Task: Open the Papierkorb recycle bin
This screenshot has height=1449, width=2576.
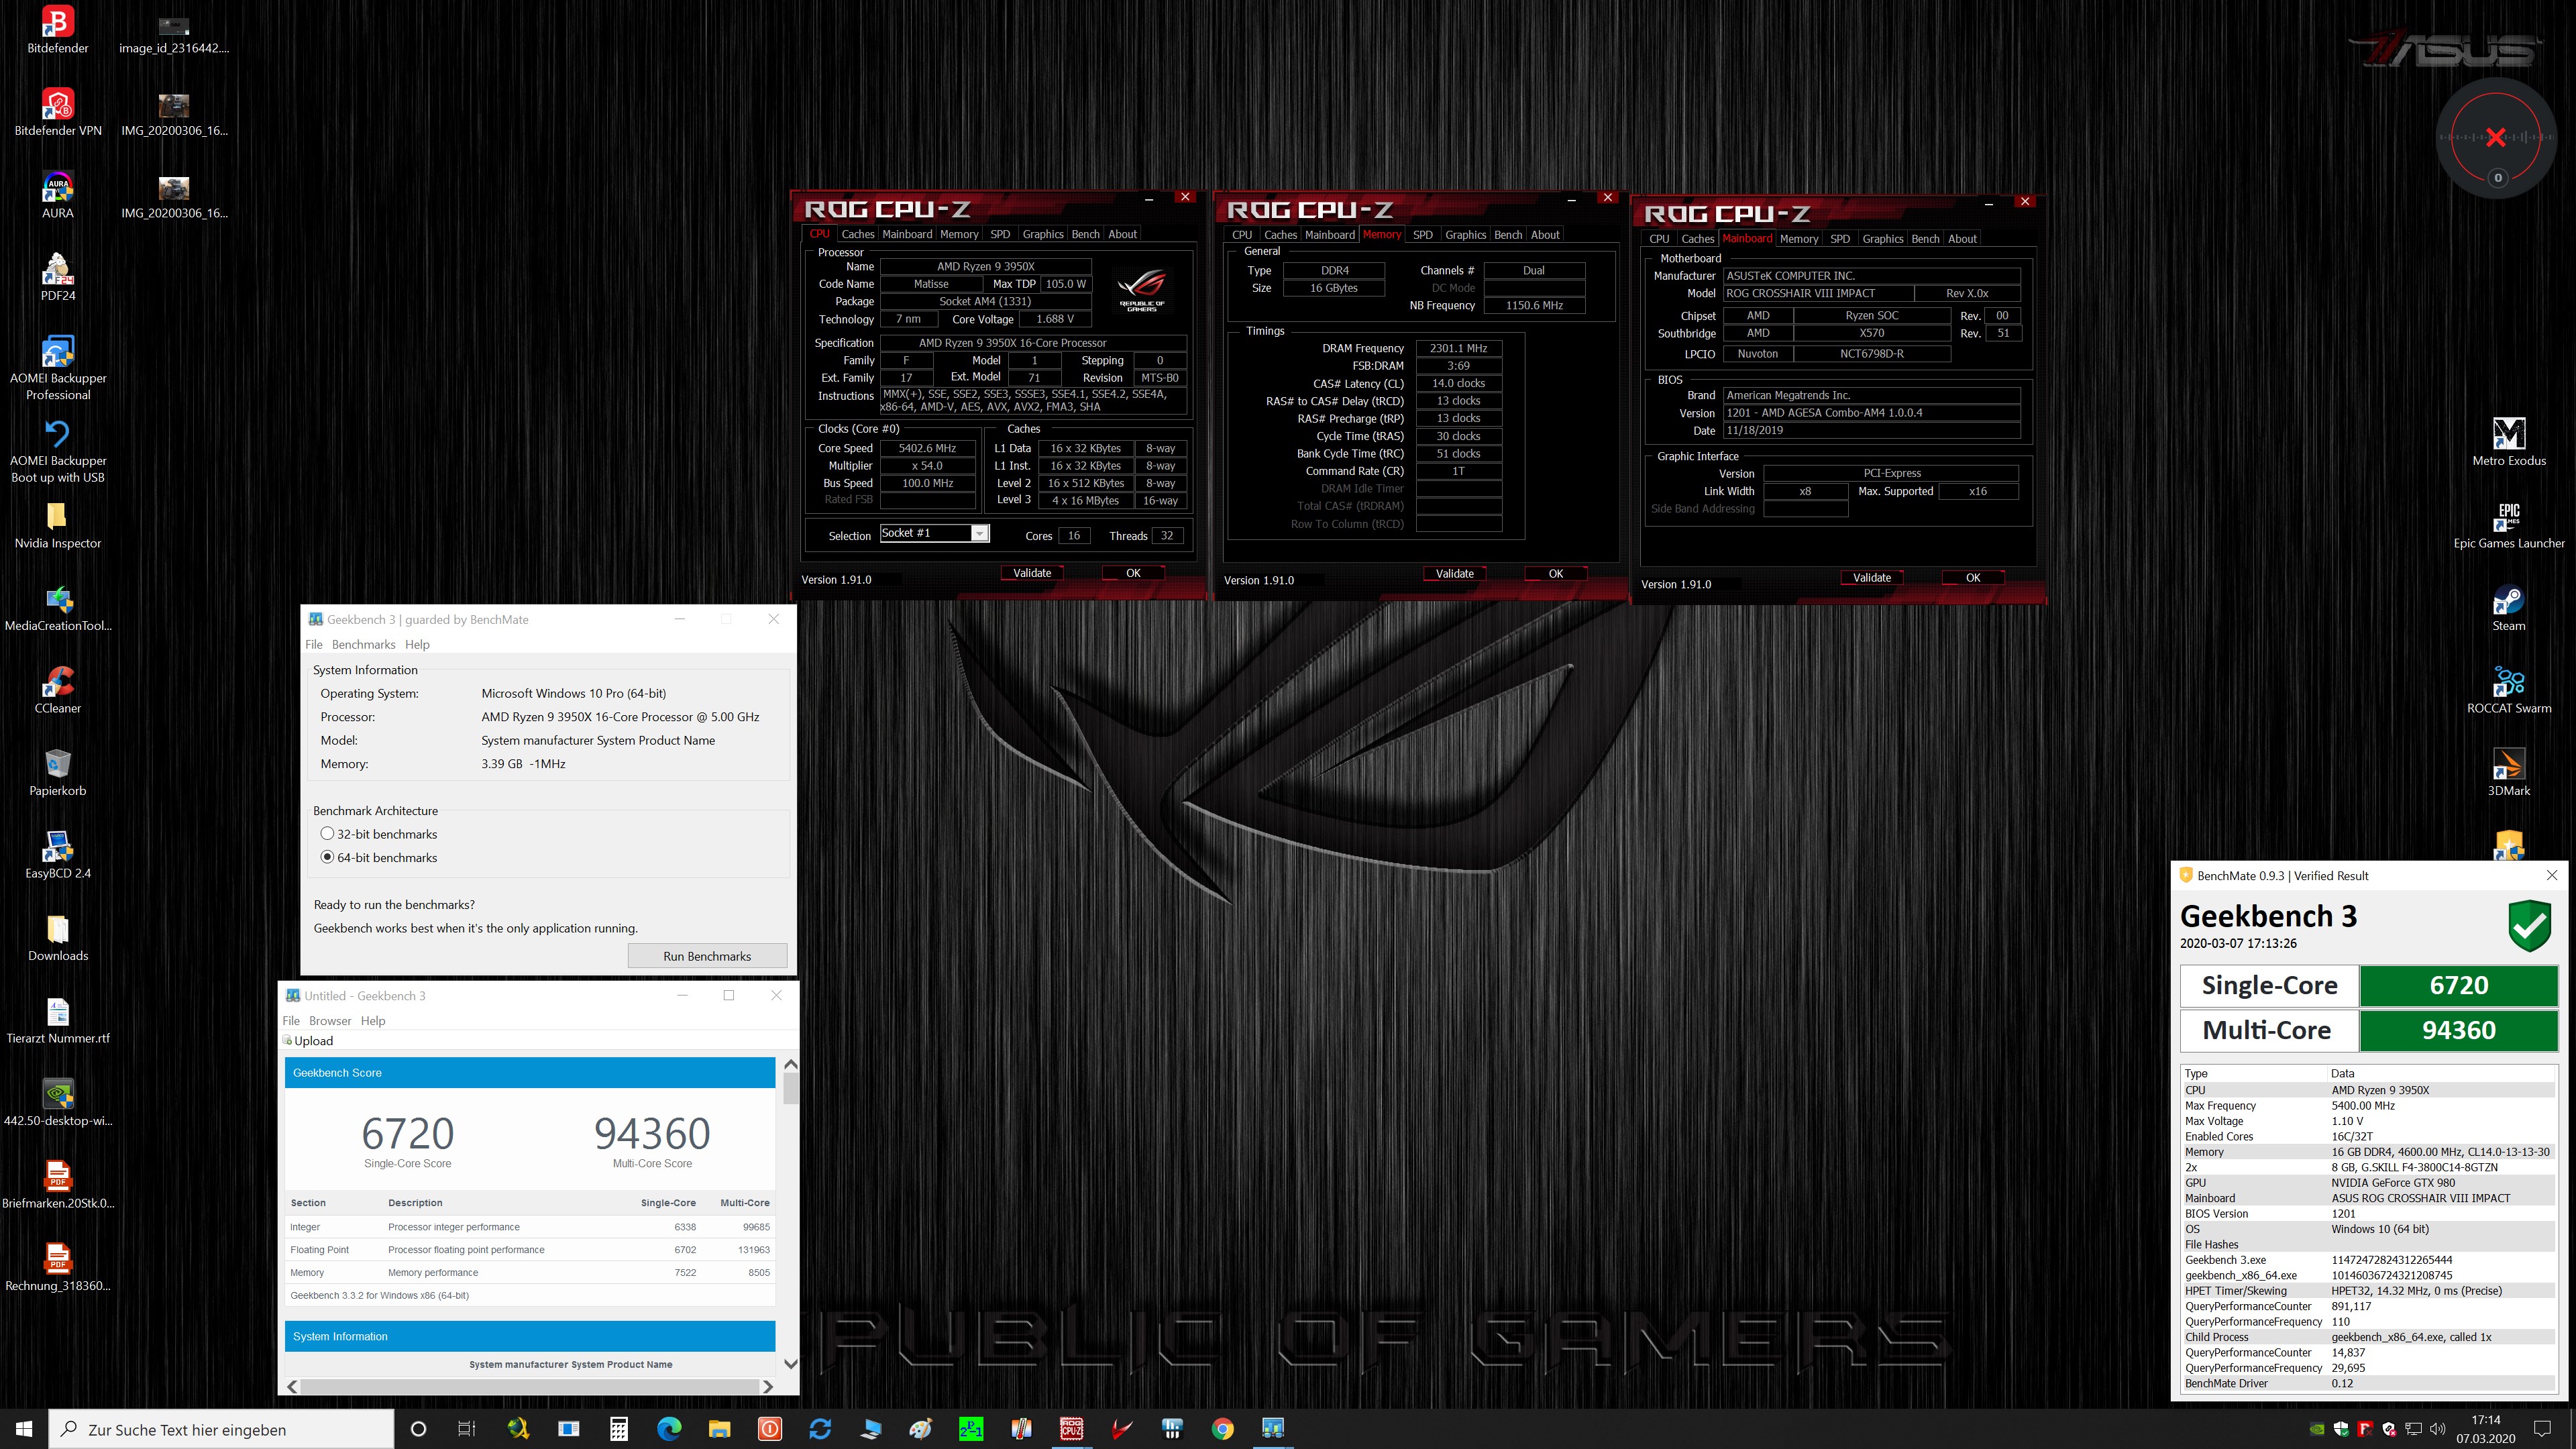Action: pyautogui.click(x=58, y=764)
